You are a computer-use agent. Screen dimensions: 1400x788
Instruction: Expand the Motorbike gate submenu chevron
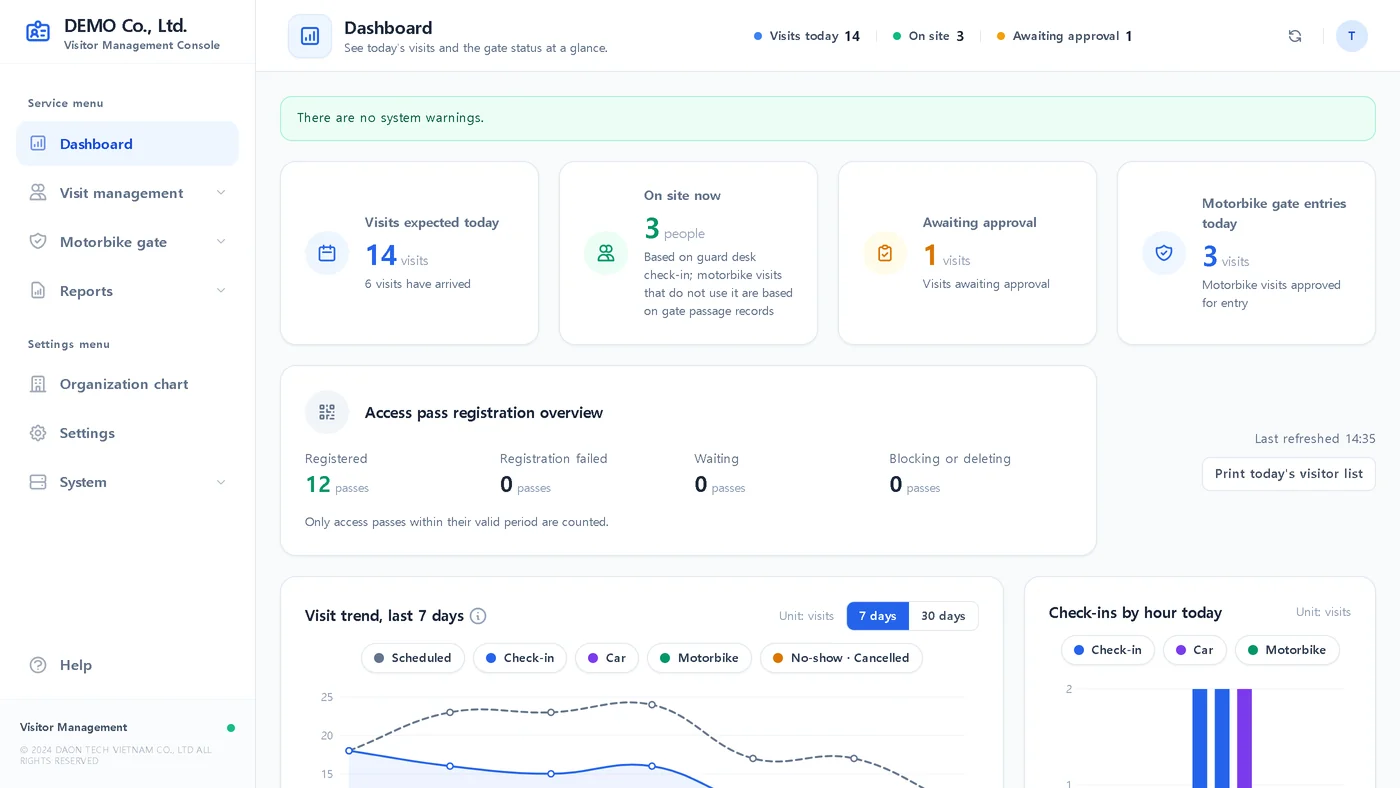(221, 241)
